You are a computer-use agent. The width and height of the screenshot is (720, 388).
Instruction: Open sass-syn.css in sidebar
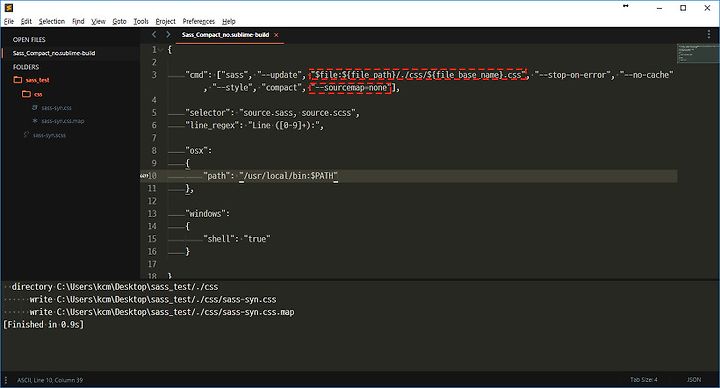tap(56, 108)
